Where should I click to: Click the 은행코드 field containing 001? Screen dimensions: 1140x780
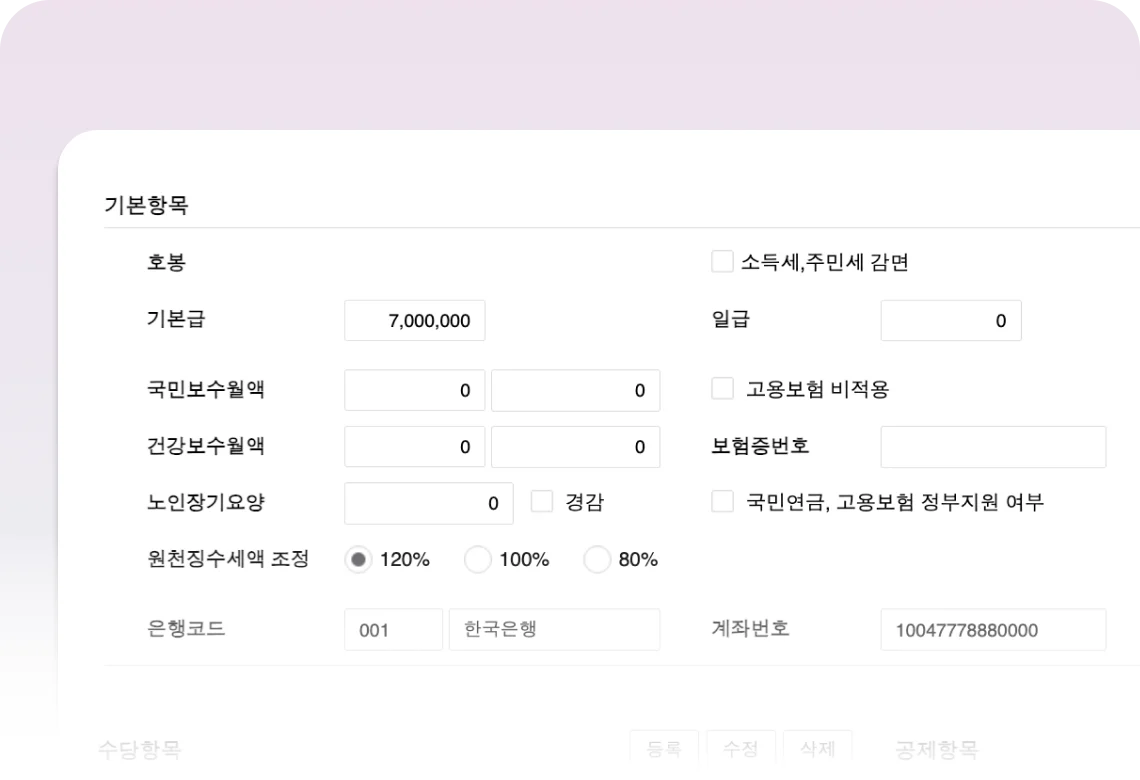[393, 630]
